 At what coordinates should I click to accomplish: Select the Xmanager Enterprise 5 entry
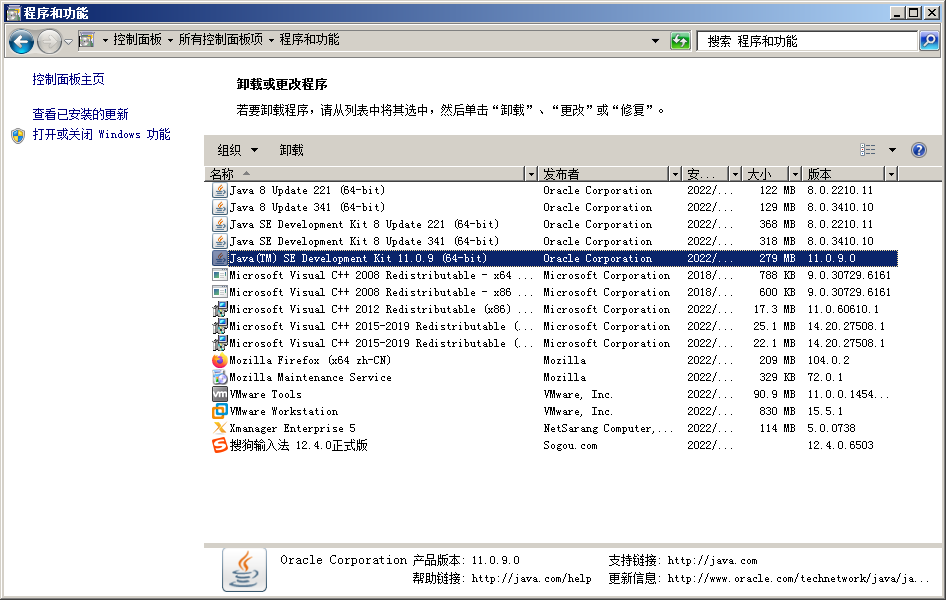click(554, 428)
